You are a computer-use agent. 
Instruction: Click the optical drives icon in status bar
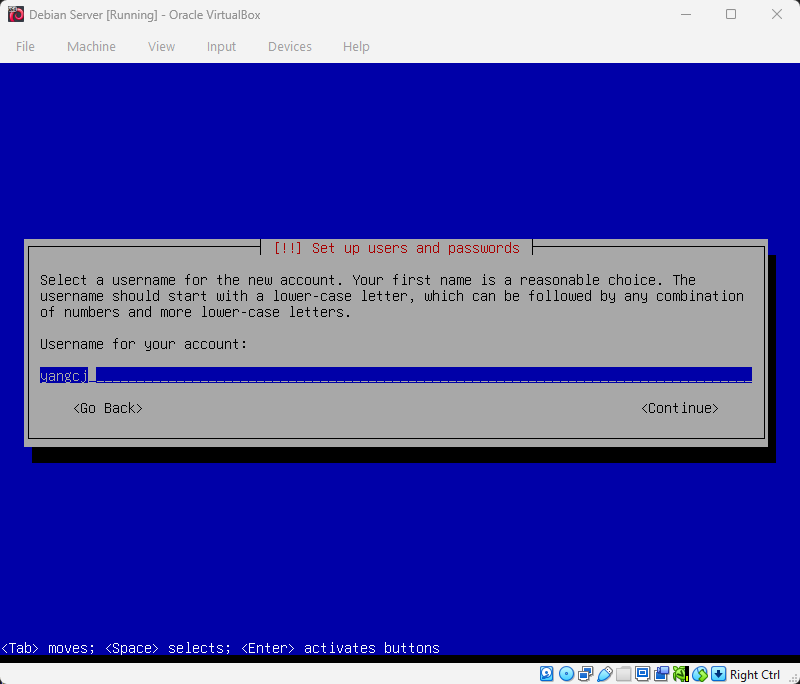point(566,673)
